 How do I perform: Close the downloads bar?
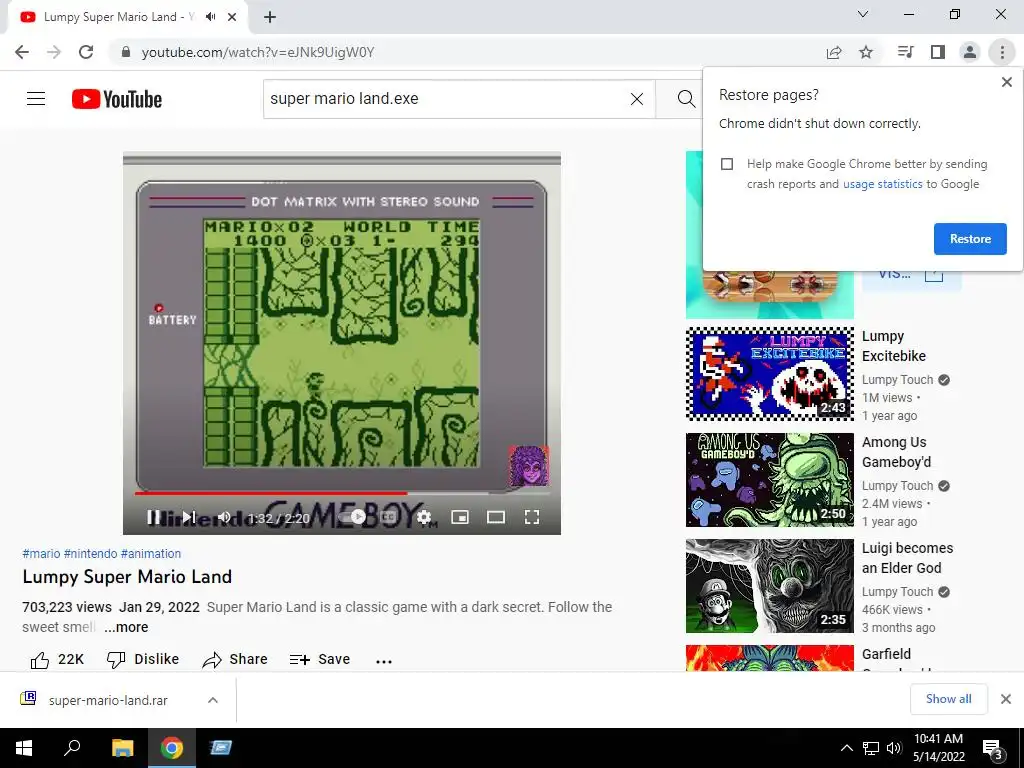(1006, 699)
